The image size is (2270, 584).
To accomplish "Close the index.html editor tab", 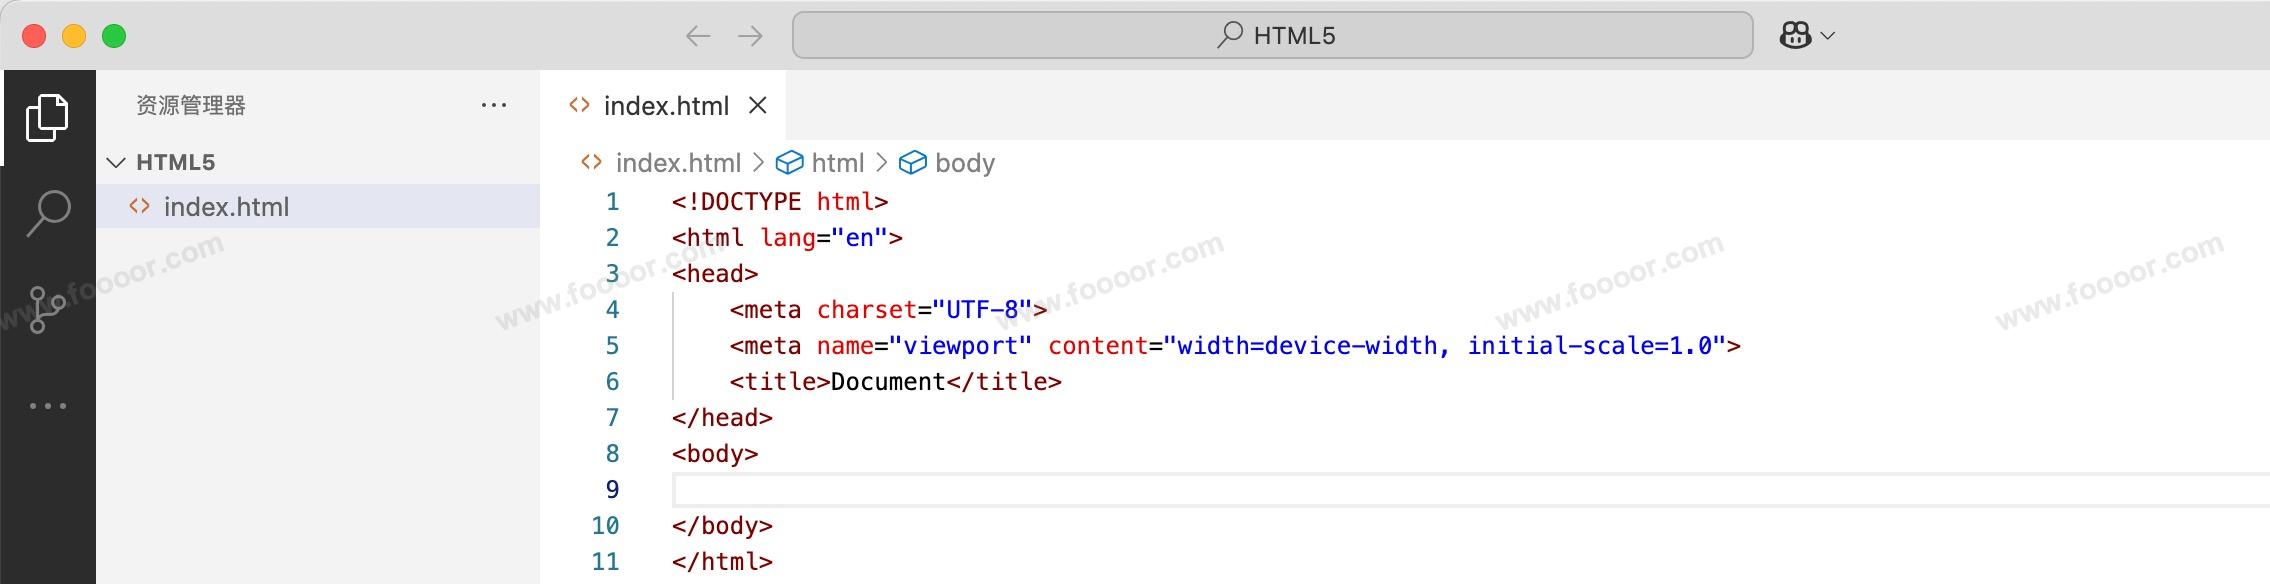I will 758,105.
